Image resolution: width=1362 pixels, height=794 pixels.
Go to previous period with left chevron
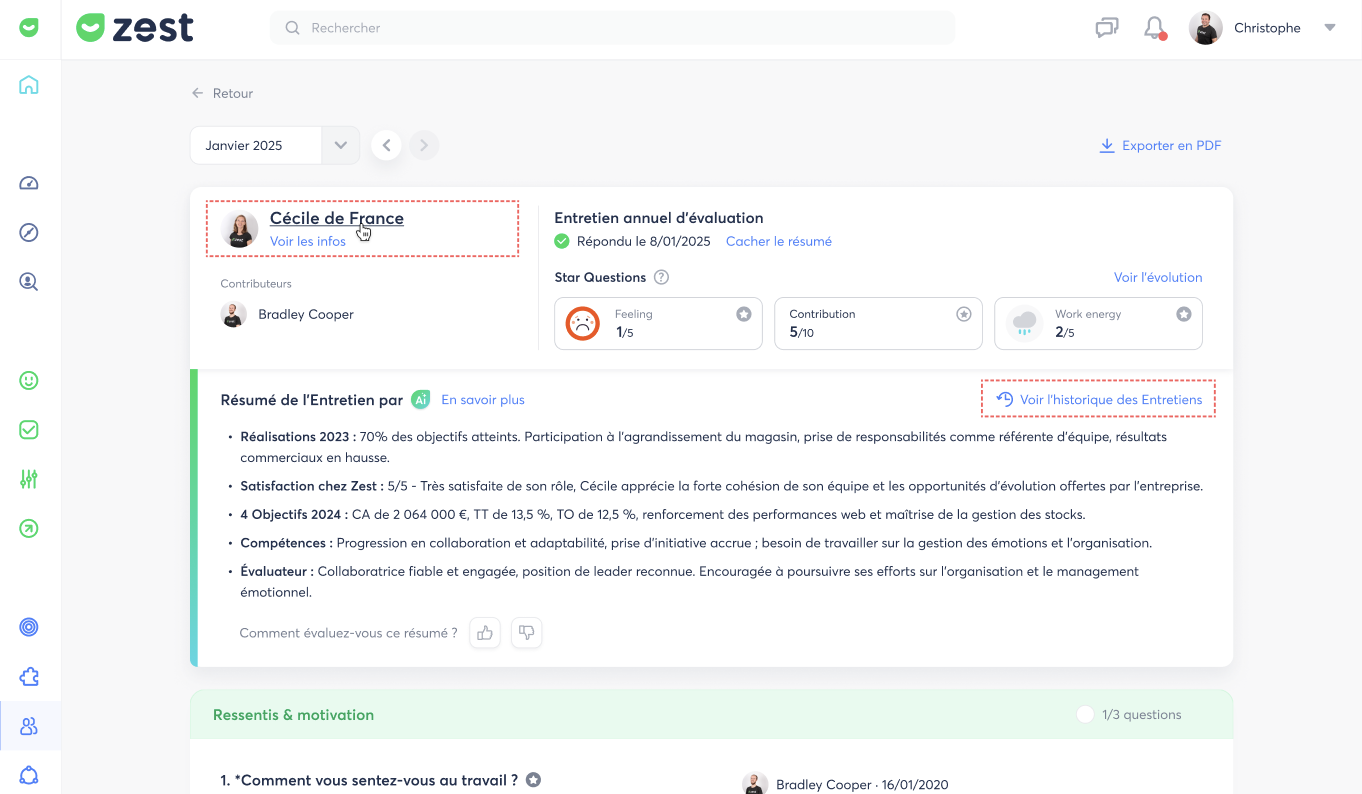tap(387, 145)
